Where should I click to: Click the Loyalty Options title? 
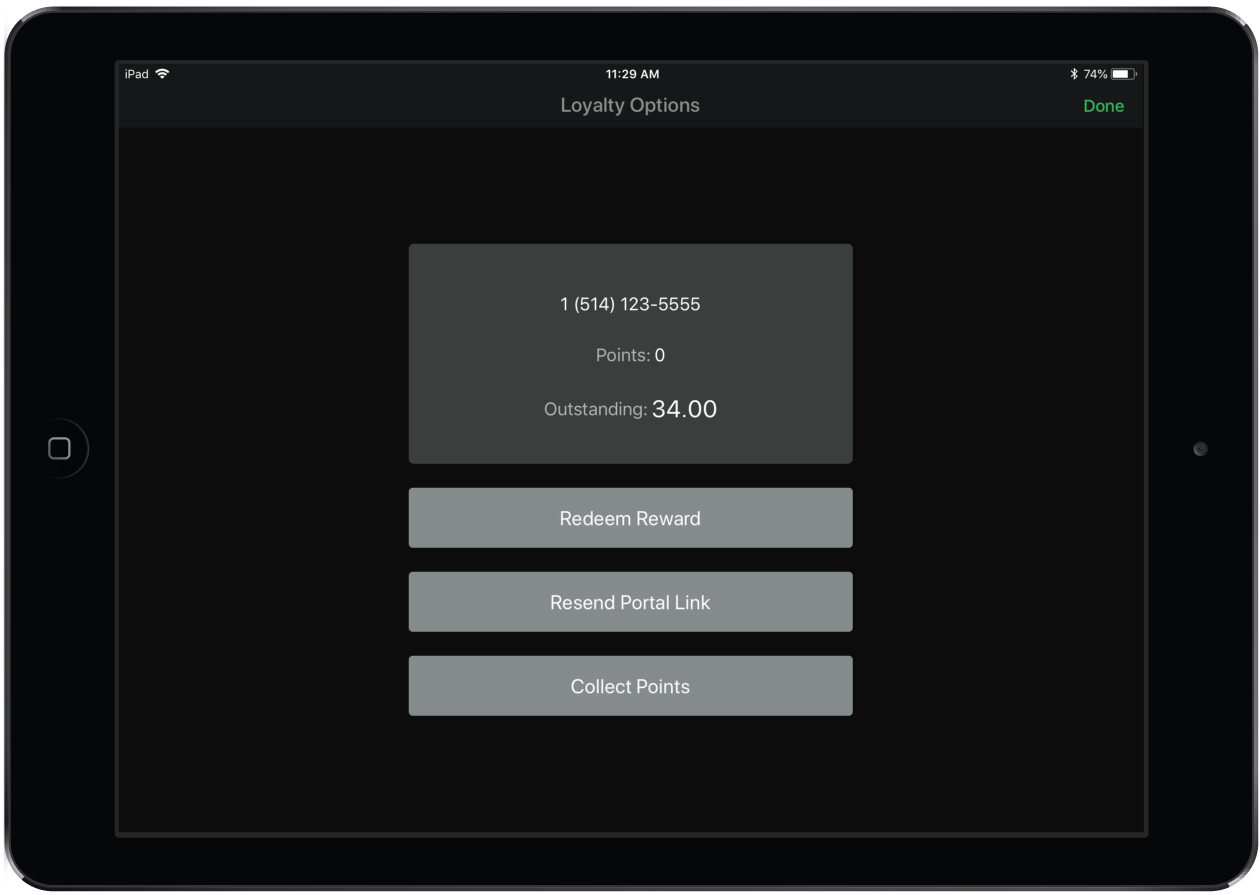pos(630,105)
